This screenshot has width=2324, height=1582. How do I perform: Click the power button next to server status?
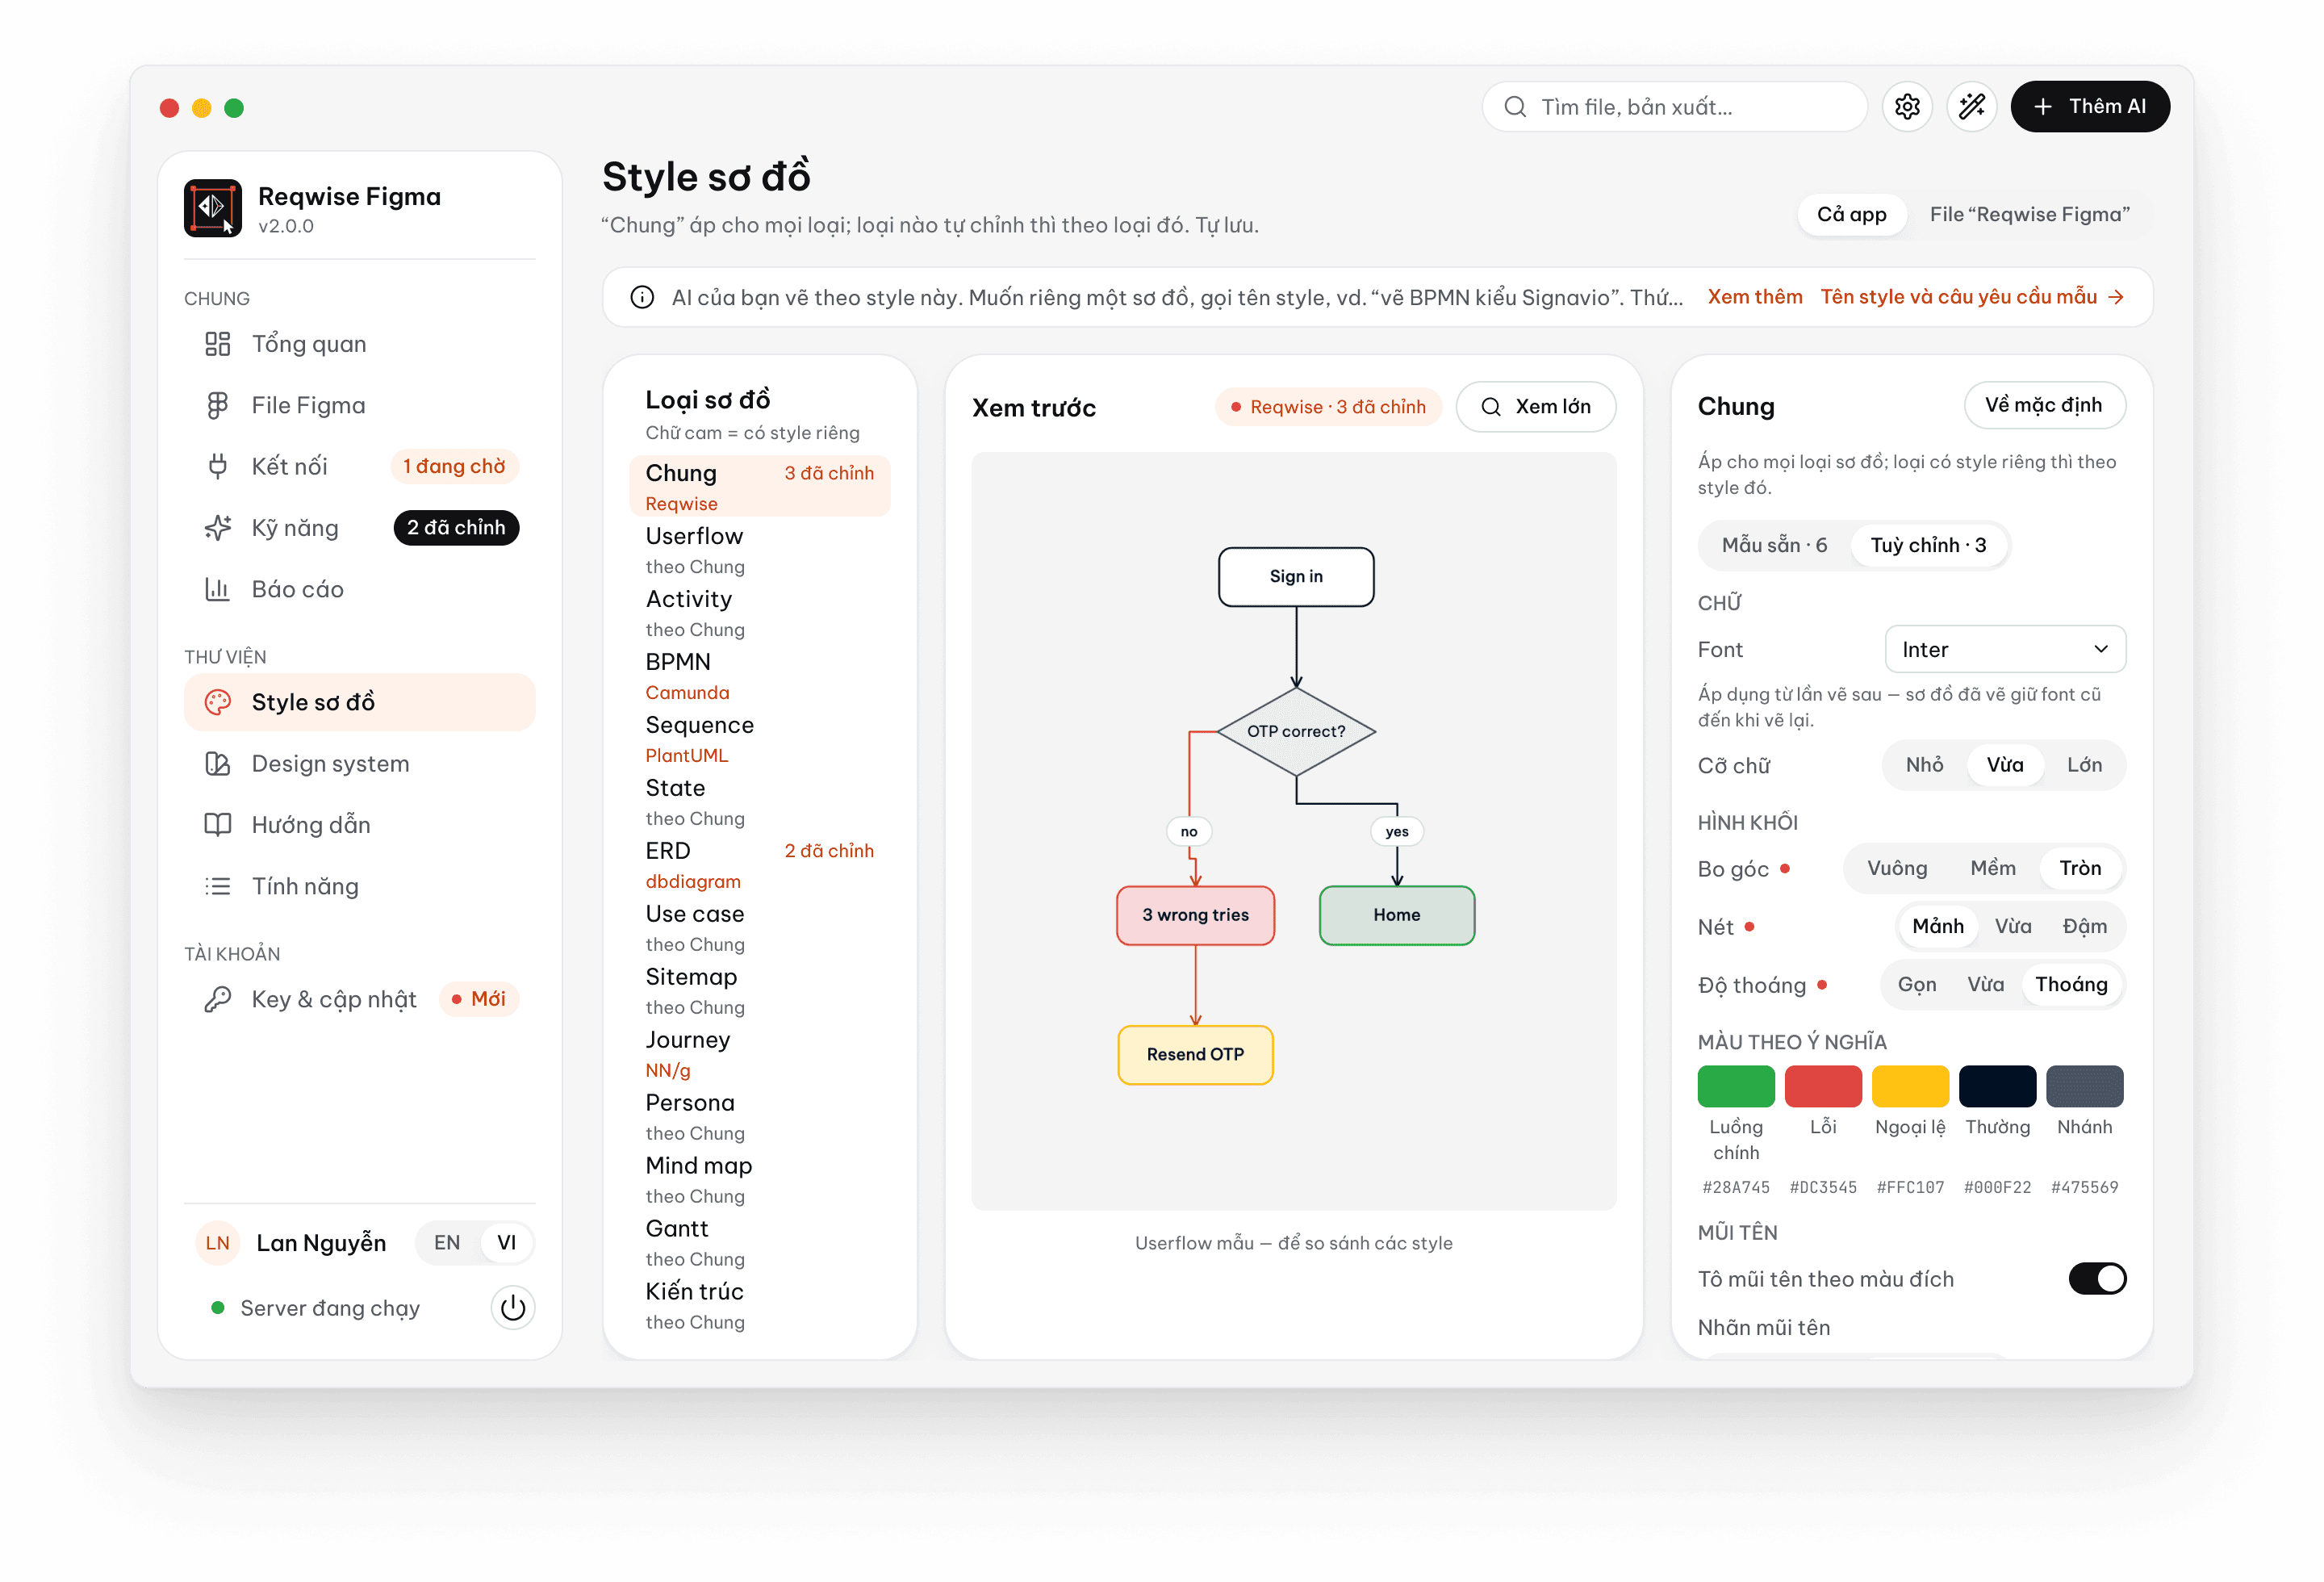pos(513,1307)
